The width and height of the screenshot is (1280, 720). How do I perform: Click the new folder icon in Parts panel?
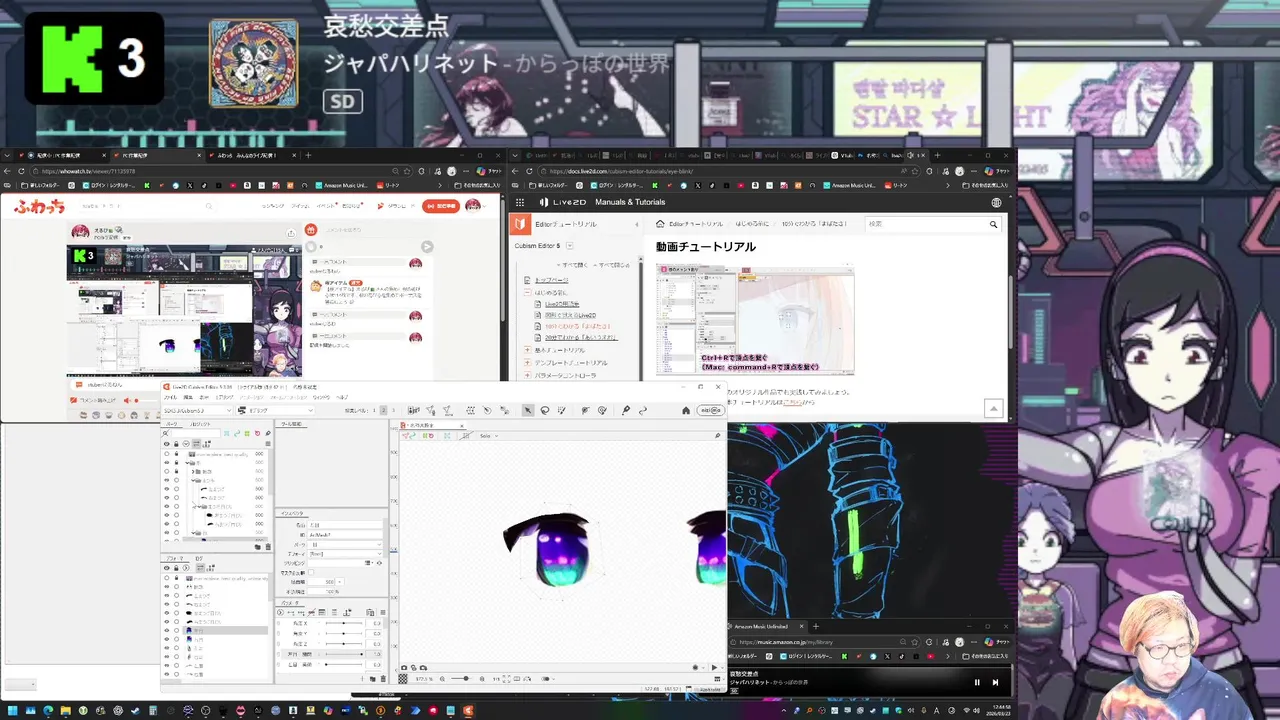point(258,547)
